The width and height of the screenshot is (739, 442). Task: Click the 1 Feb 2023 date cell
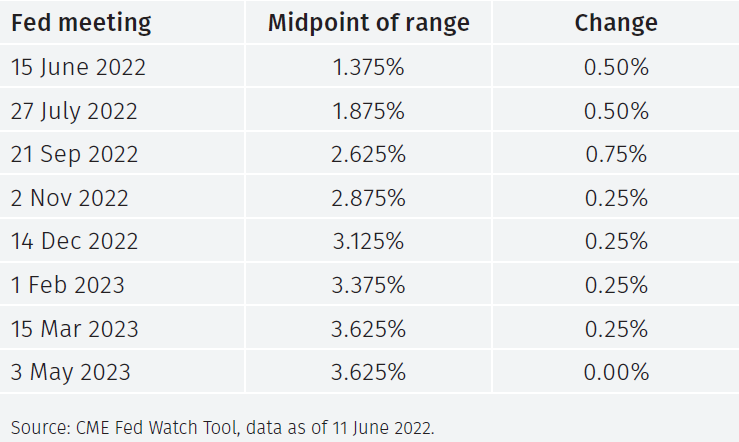(x=68, y=285)
